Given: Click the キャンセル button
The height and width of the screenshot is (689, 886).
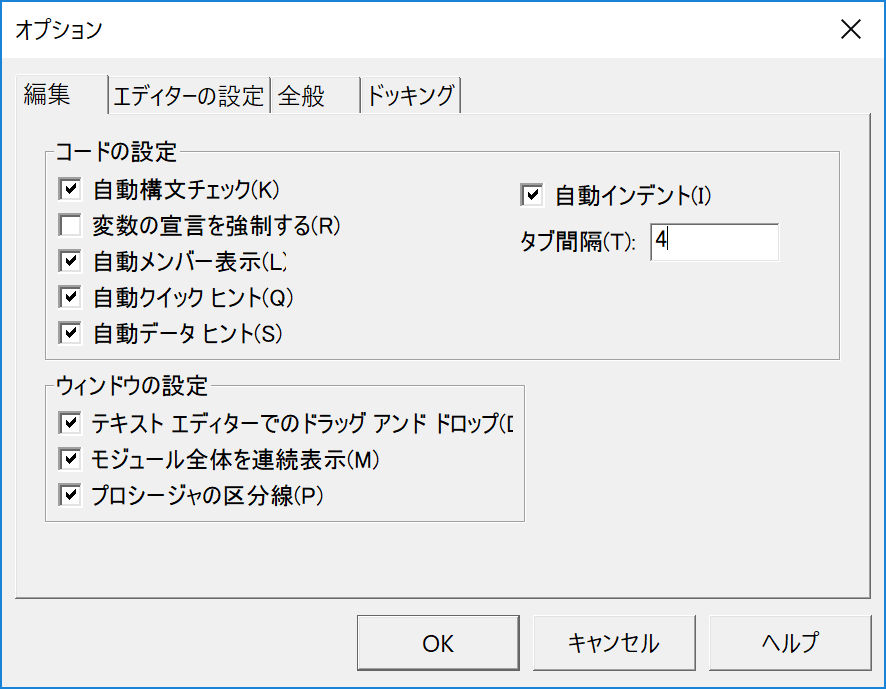Looking at the screenshot, I should pos(613,643).
